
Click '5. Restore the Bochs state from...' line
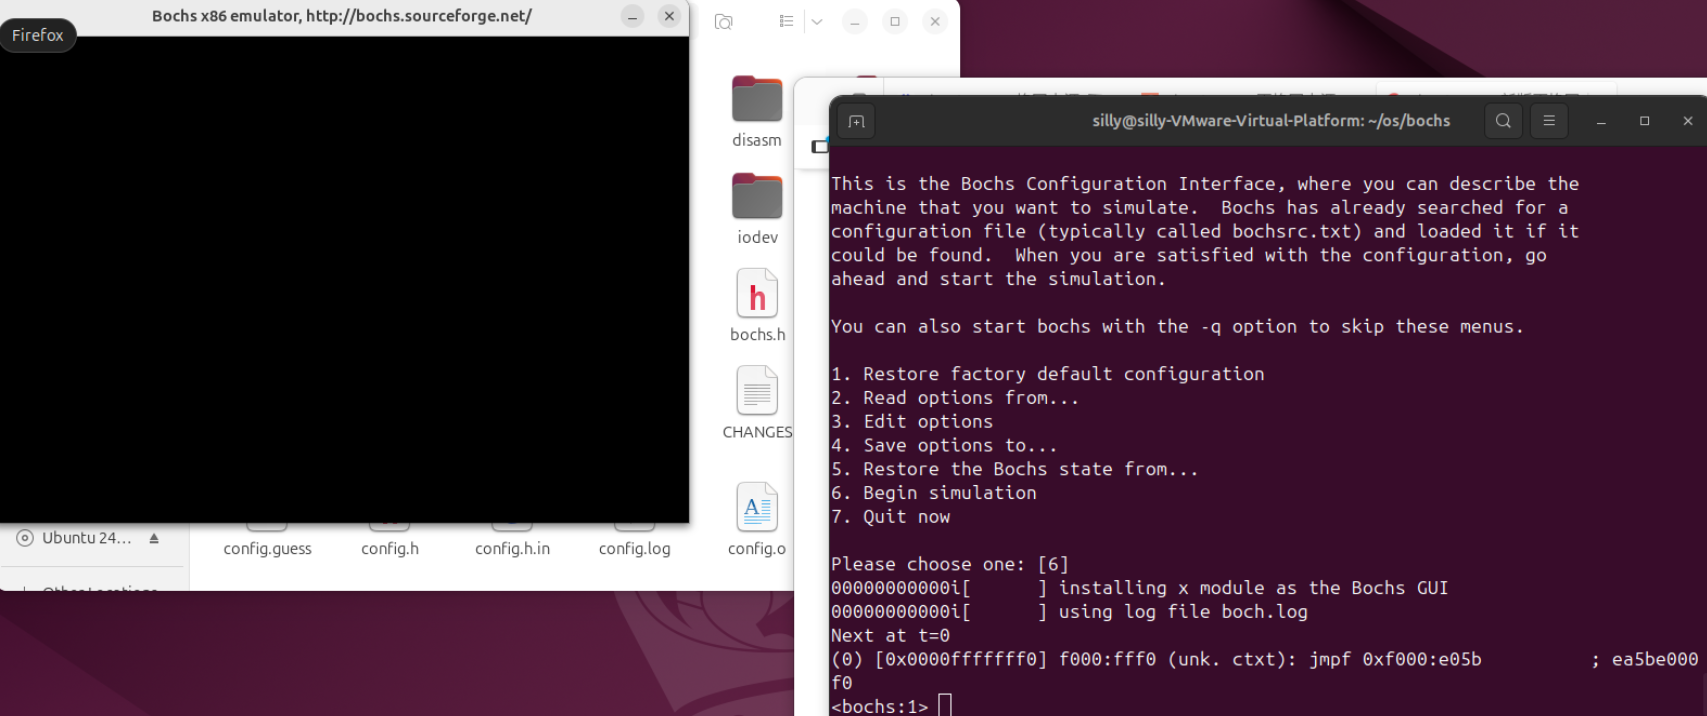tap(1014, 469)
